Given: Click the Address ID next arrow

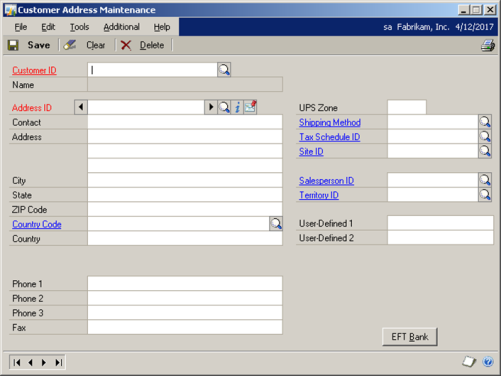Looking at the screenshot, I should tap(211, 107).
